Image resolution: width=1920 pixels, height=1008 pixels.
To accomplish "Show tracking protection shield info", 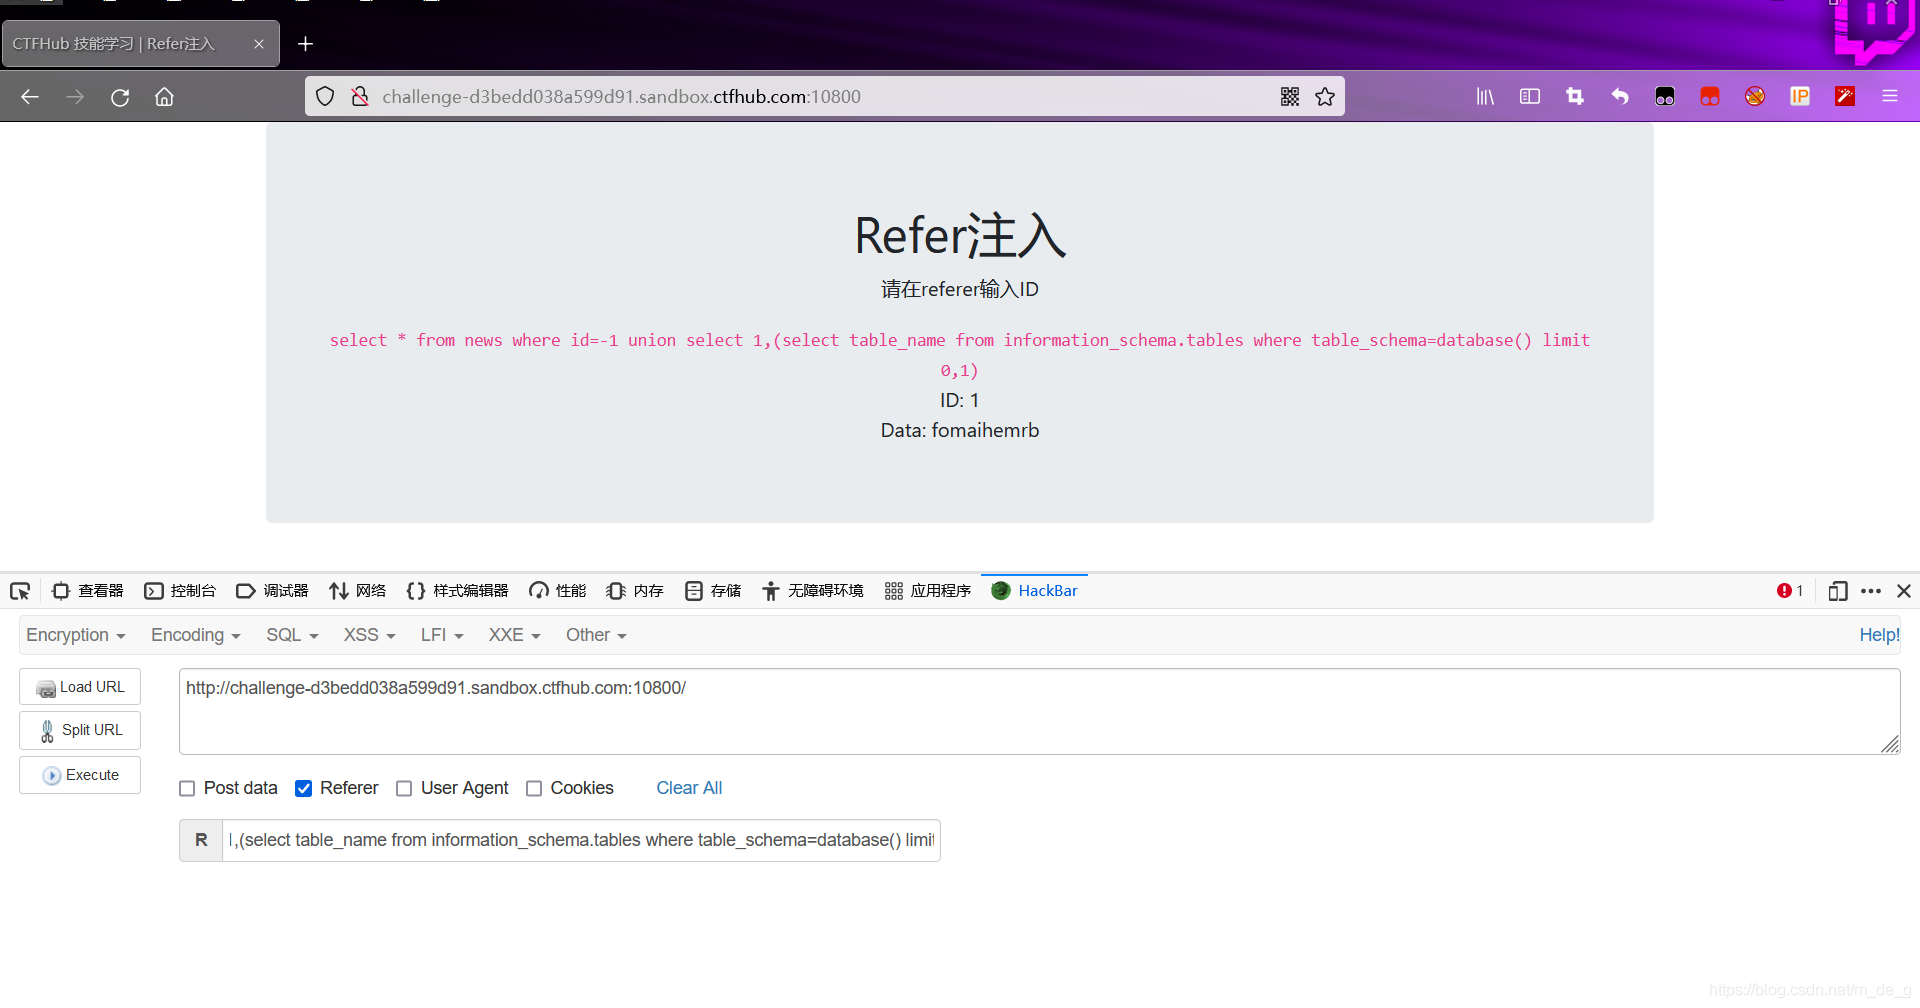I will pos(325,96).
